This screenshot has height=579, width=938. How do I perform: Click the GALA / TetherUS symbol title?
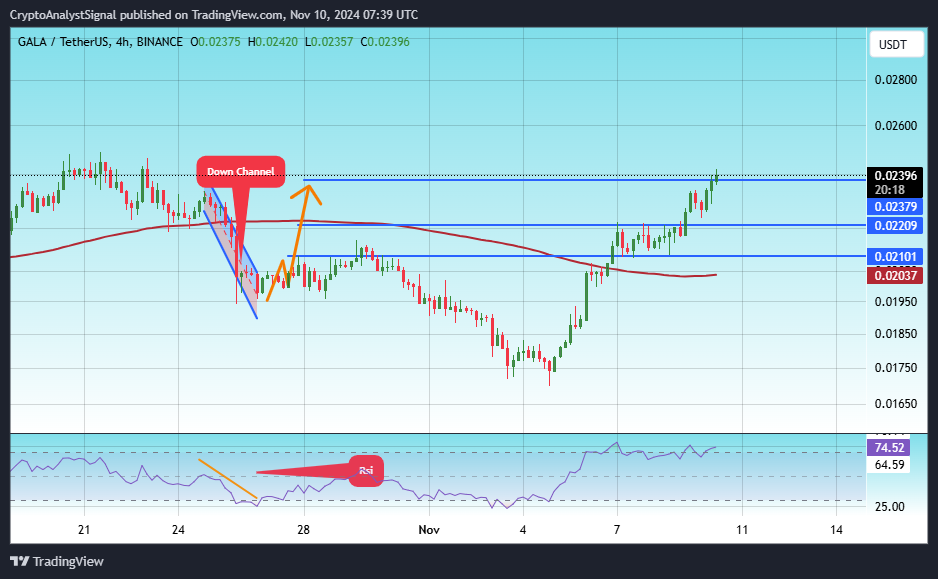(x=63, y=42)
